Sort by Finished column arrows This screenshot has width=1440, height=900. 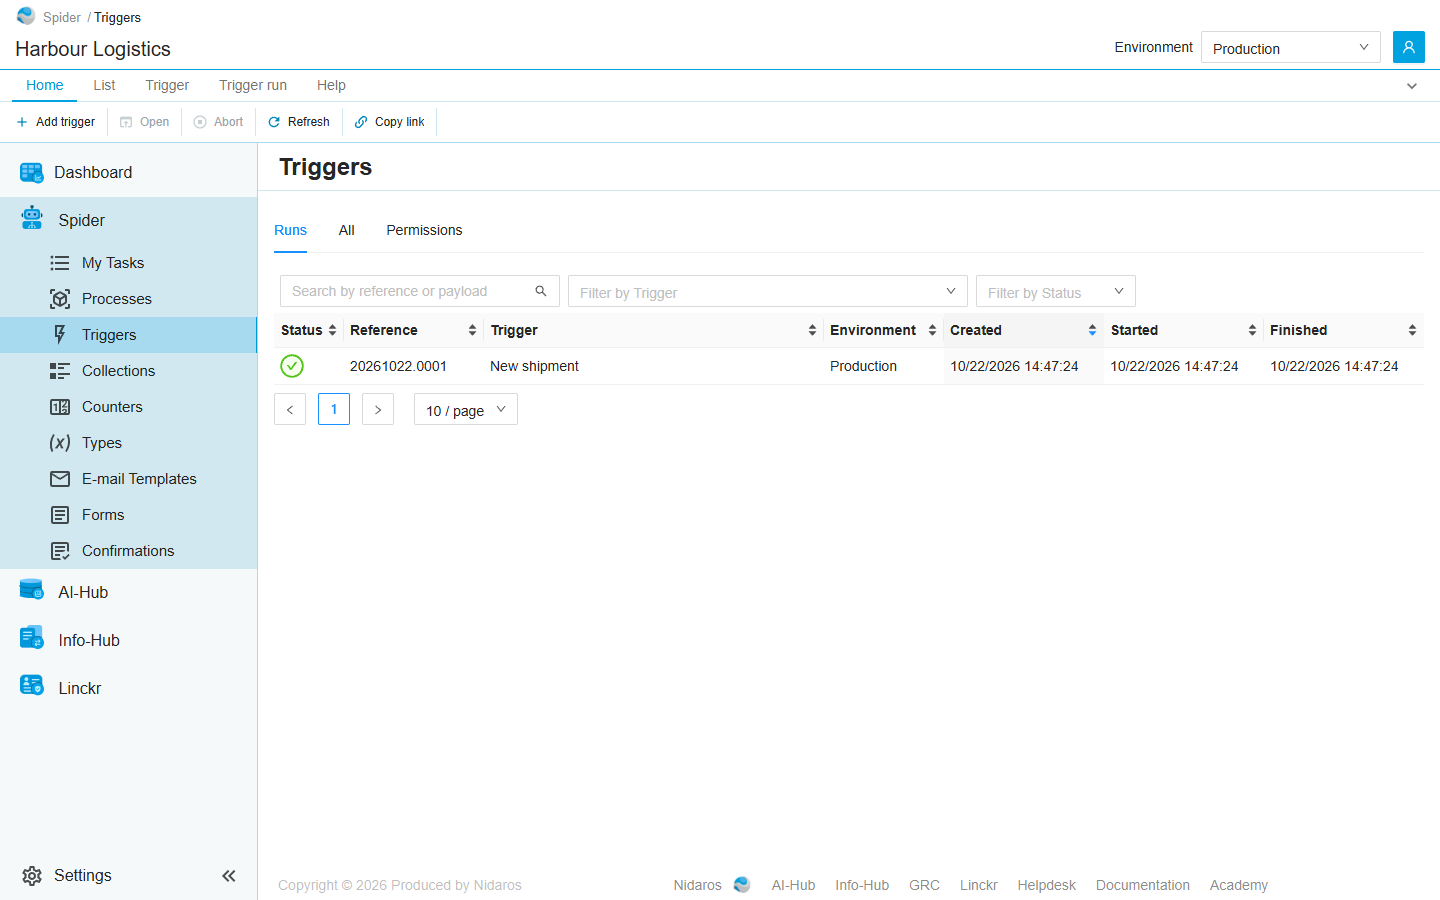tap(1412, 330)
